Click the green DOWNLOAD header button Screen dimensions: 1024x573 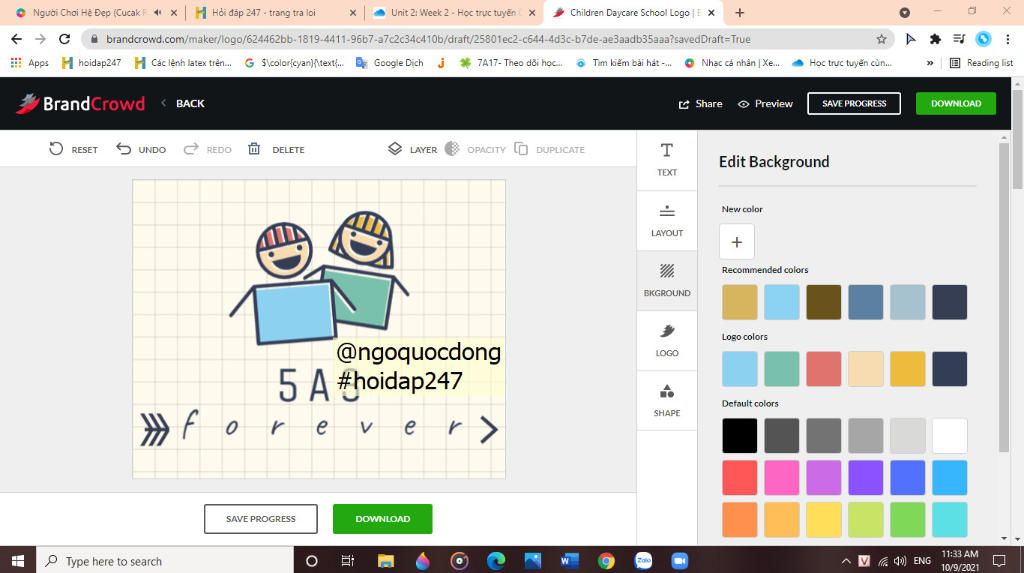955,103
